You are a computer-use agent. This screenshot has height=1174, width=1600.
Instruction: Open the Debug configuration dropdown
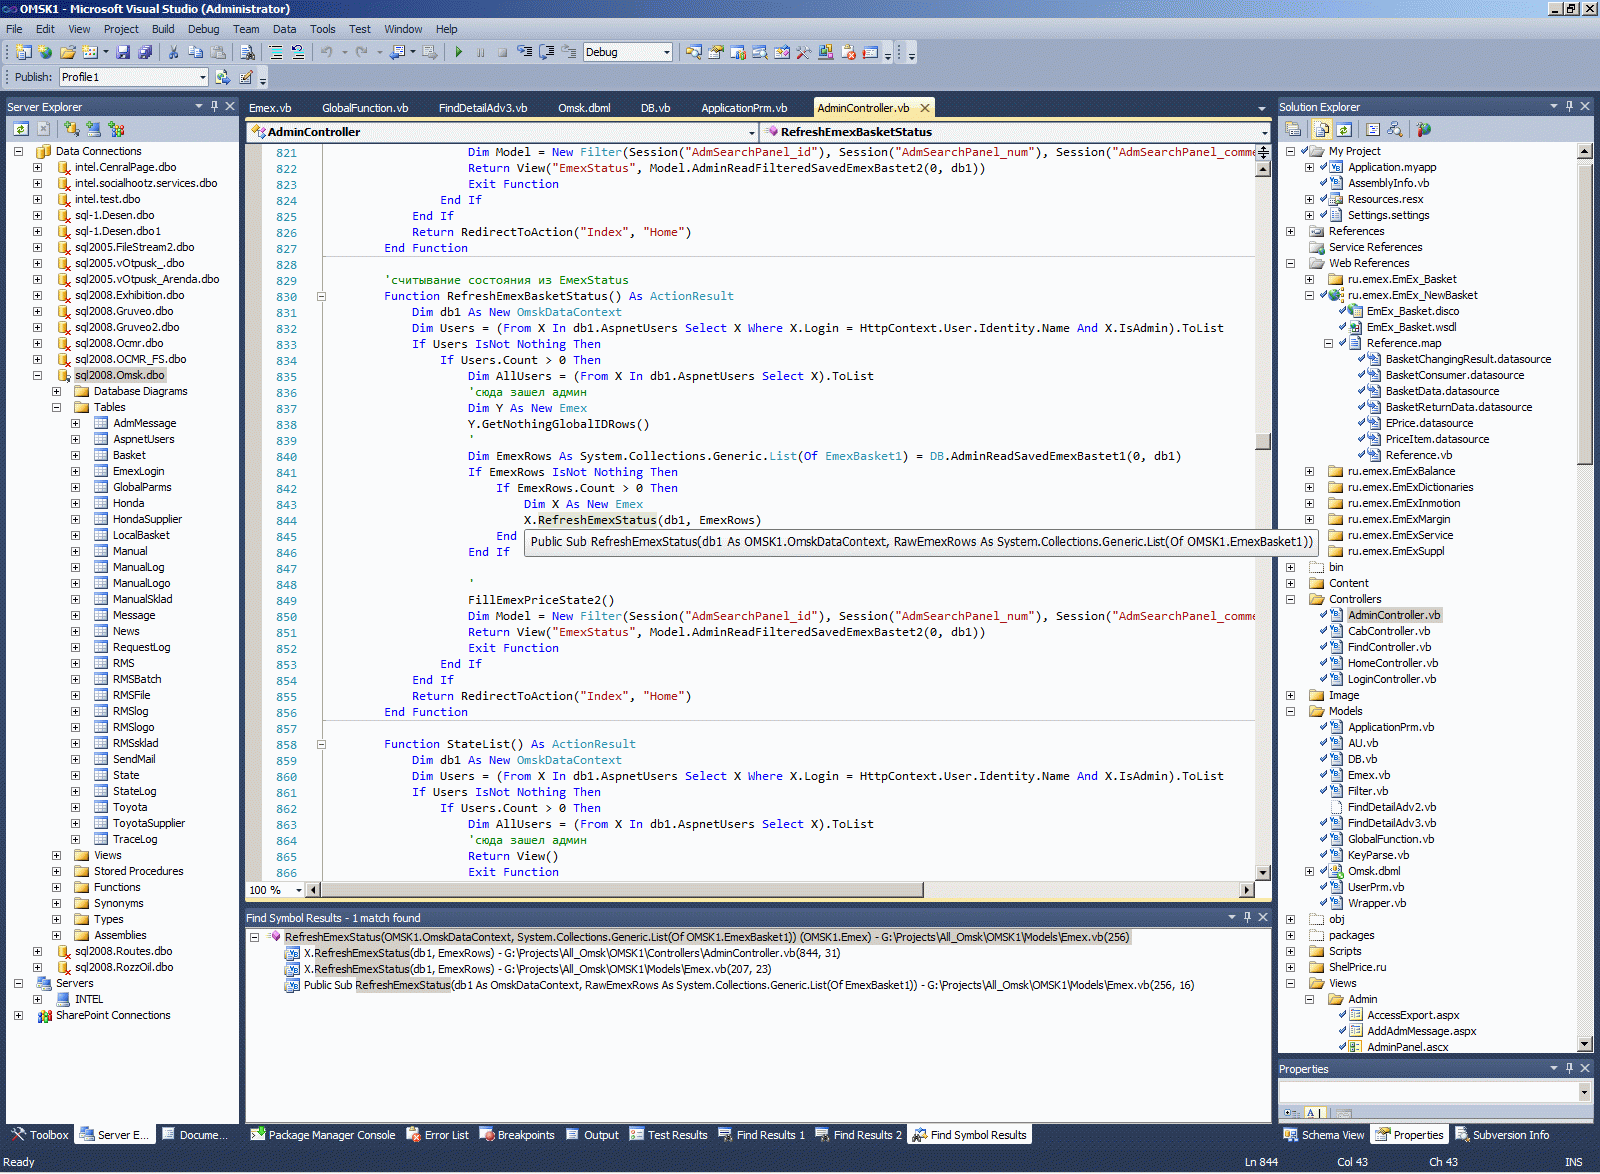(666, 52)
